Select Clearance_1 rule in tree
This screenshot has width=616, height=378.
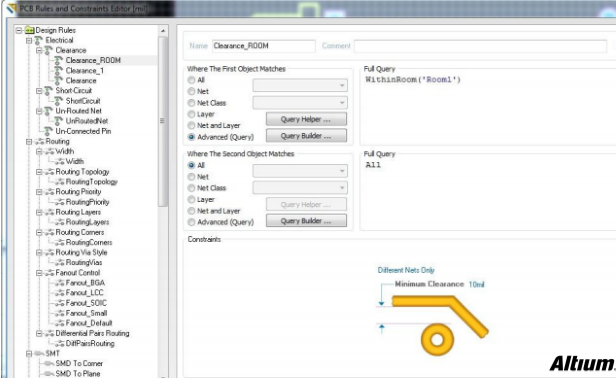pos(84,71)
